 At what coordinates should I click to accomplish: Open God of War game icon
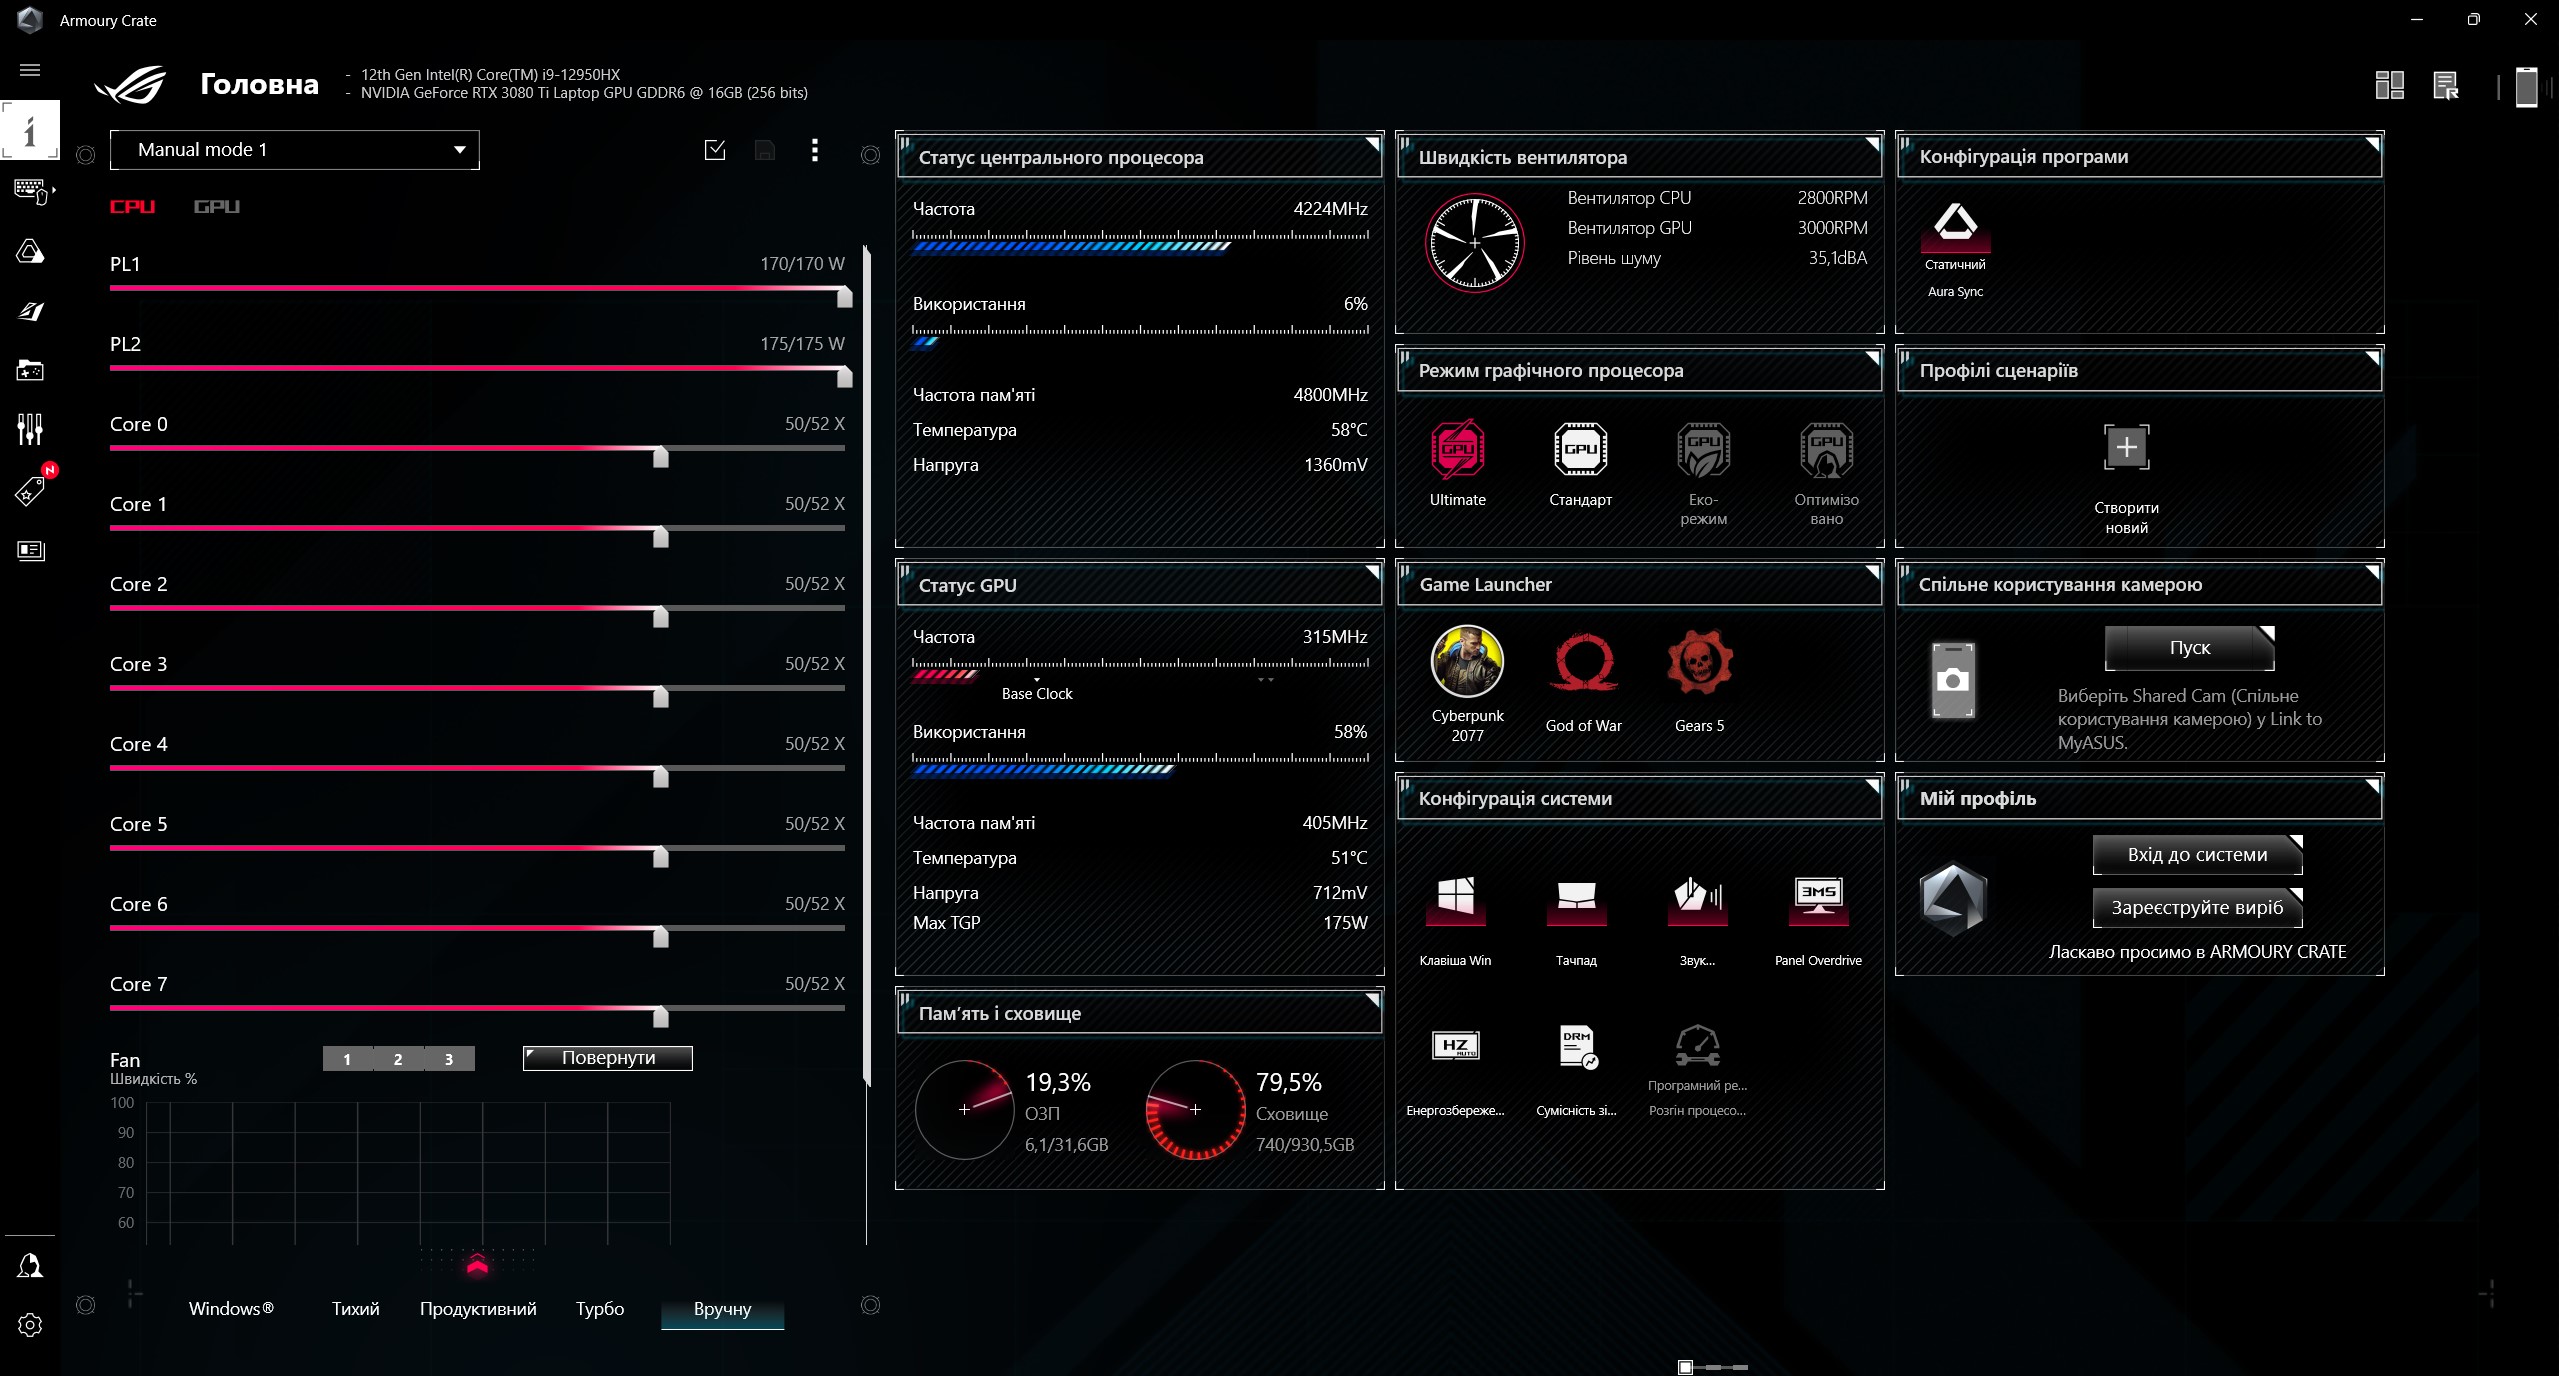coord(1583,662)
